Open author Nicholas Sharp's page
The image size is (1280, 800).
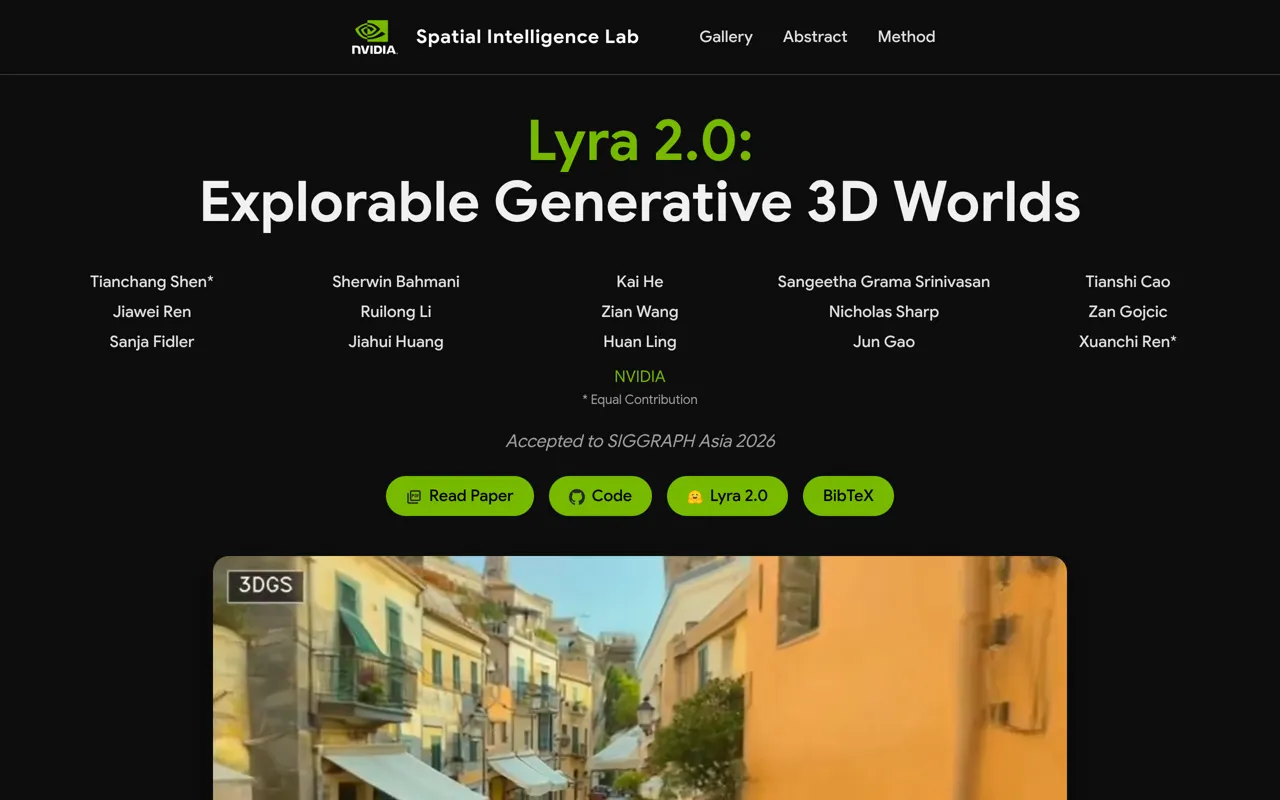(884, 312)
